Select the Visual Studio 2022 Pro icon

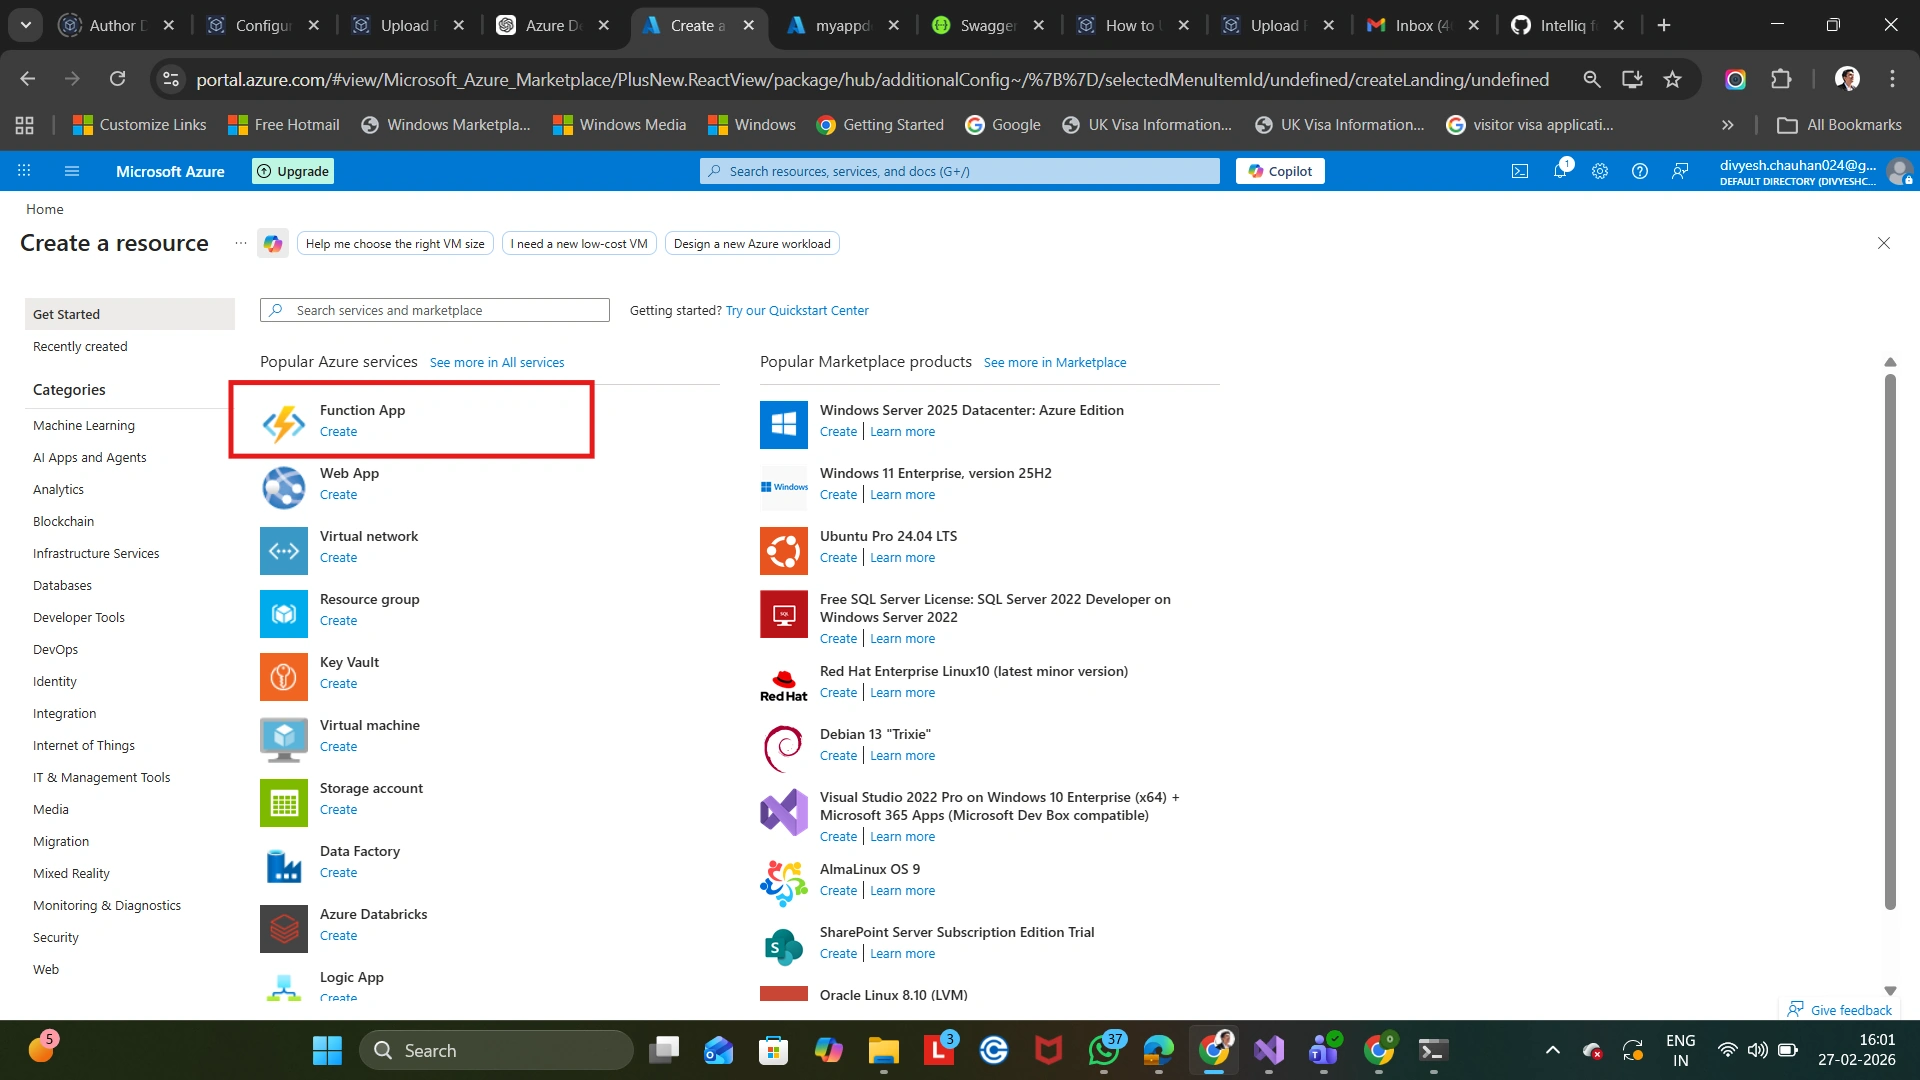(784, 811)
